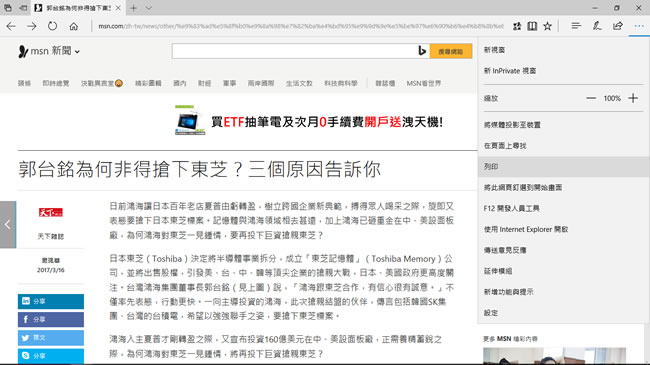Click the translate page icon
The height and width of the screenshot is (365, 650).
[x=517, y=26]
